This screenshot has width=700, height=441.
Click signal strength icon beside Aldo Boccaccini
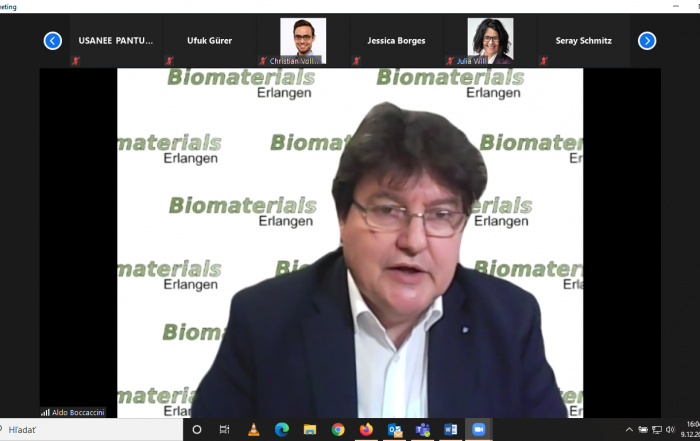(x=45, y=412)
